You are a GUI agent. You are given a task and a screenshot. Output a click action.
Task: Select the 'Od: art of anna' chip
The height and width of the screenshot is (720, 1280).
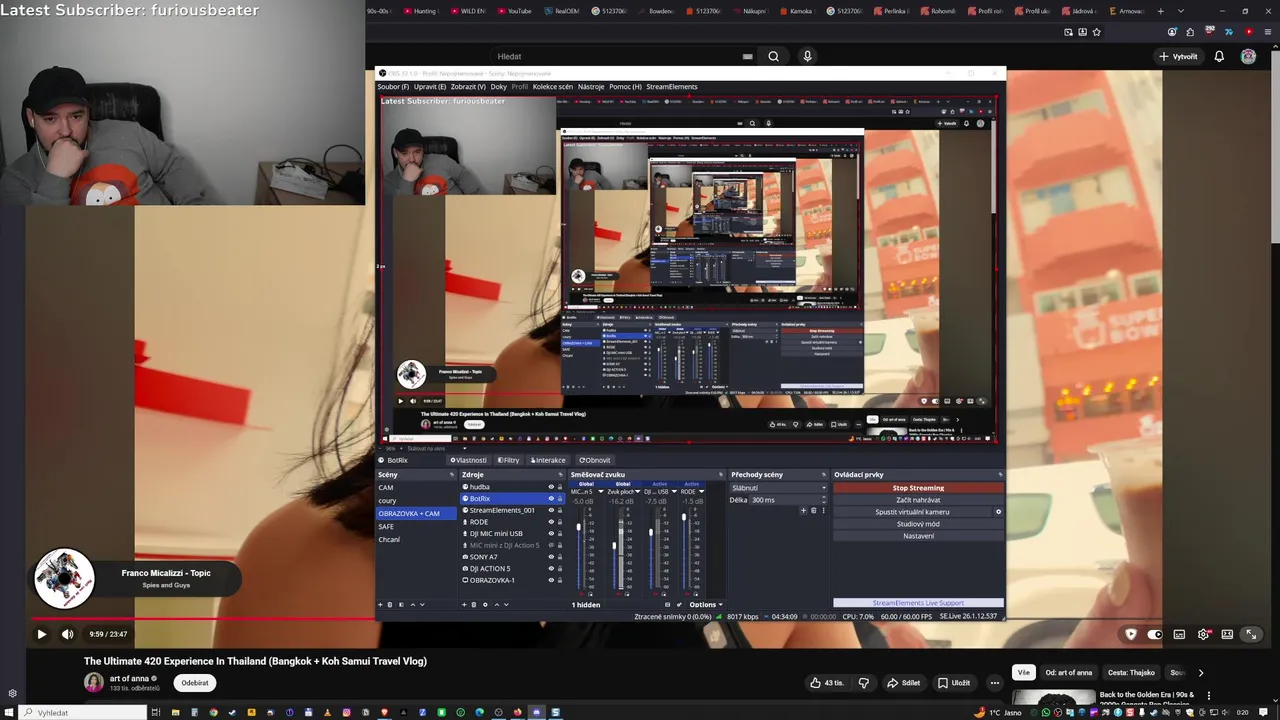[x=1069, y=672]
